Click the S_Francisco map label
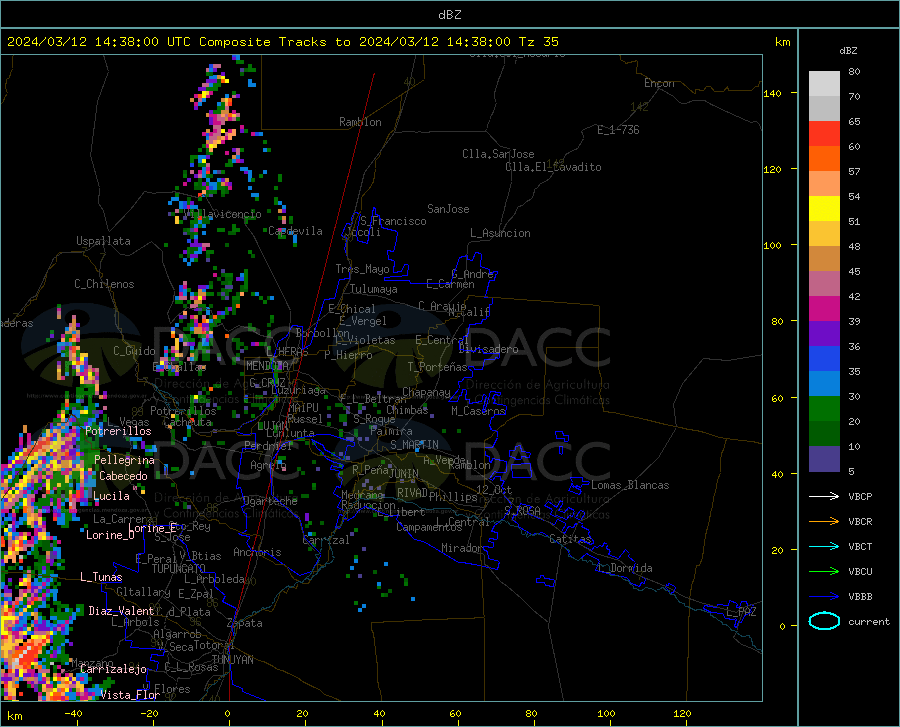900x727 pixels. coord(393,221)
